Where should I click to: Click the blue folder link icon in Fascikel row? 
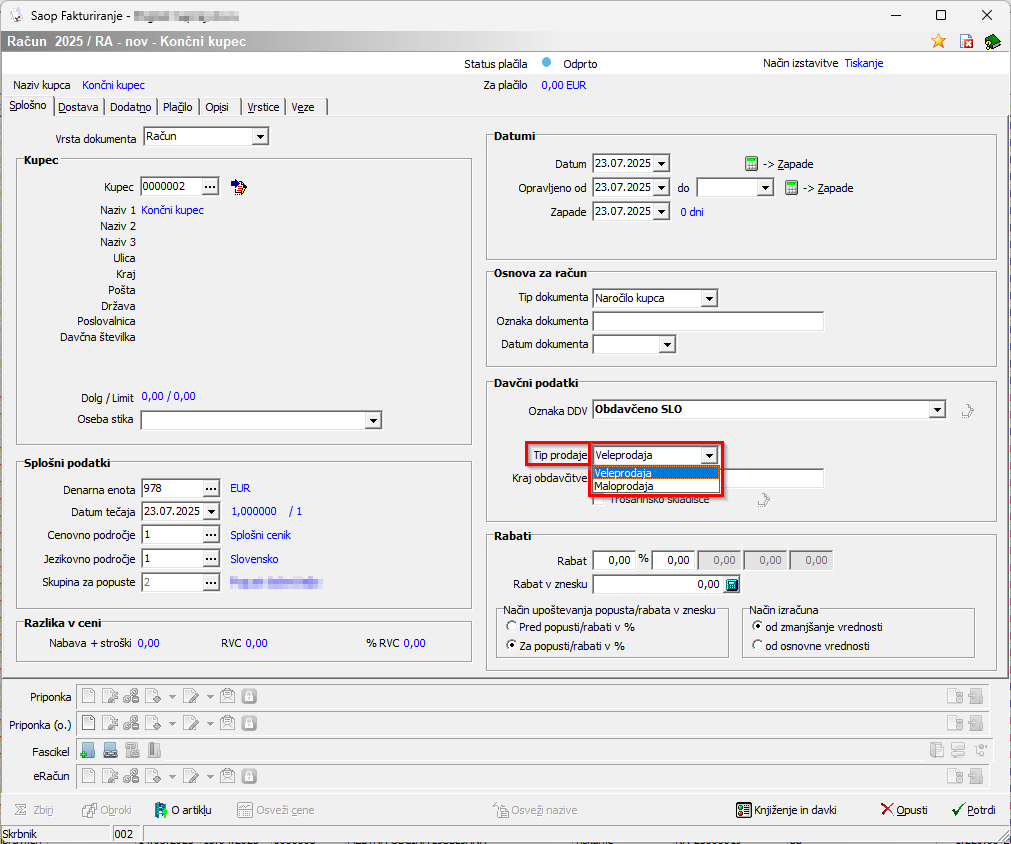(110, 750)
